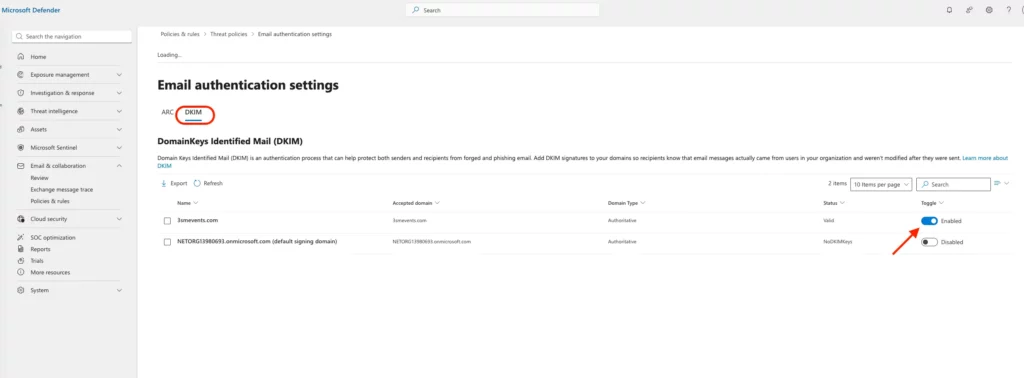Click the Exposure management icon

pos(21,74)
